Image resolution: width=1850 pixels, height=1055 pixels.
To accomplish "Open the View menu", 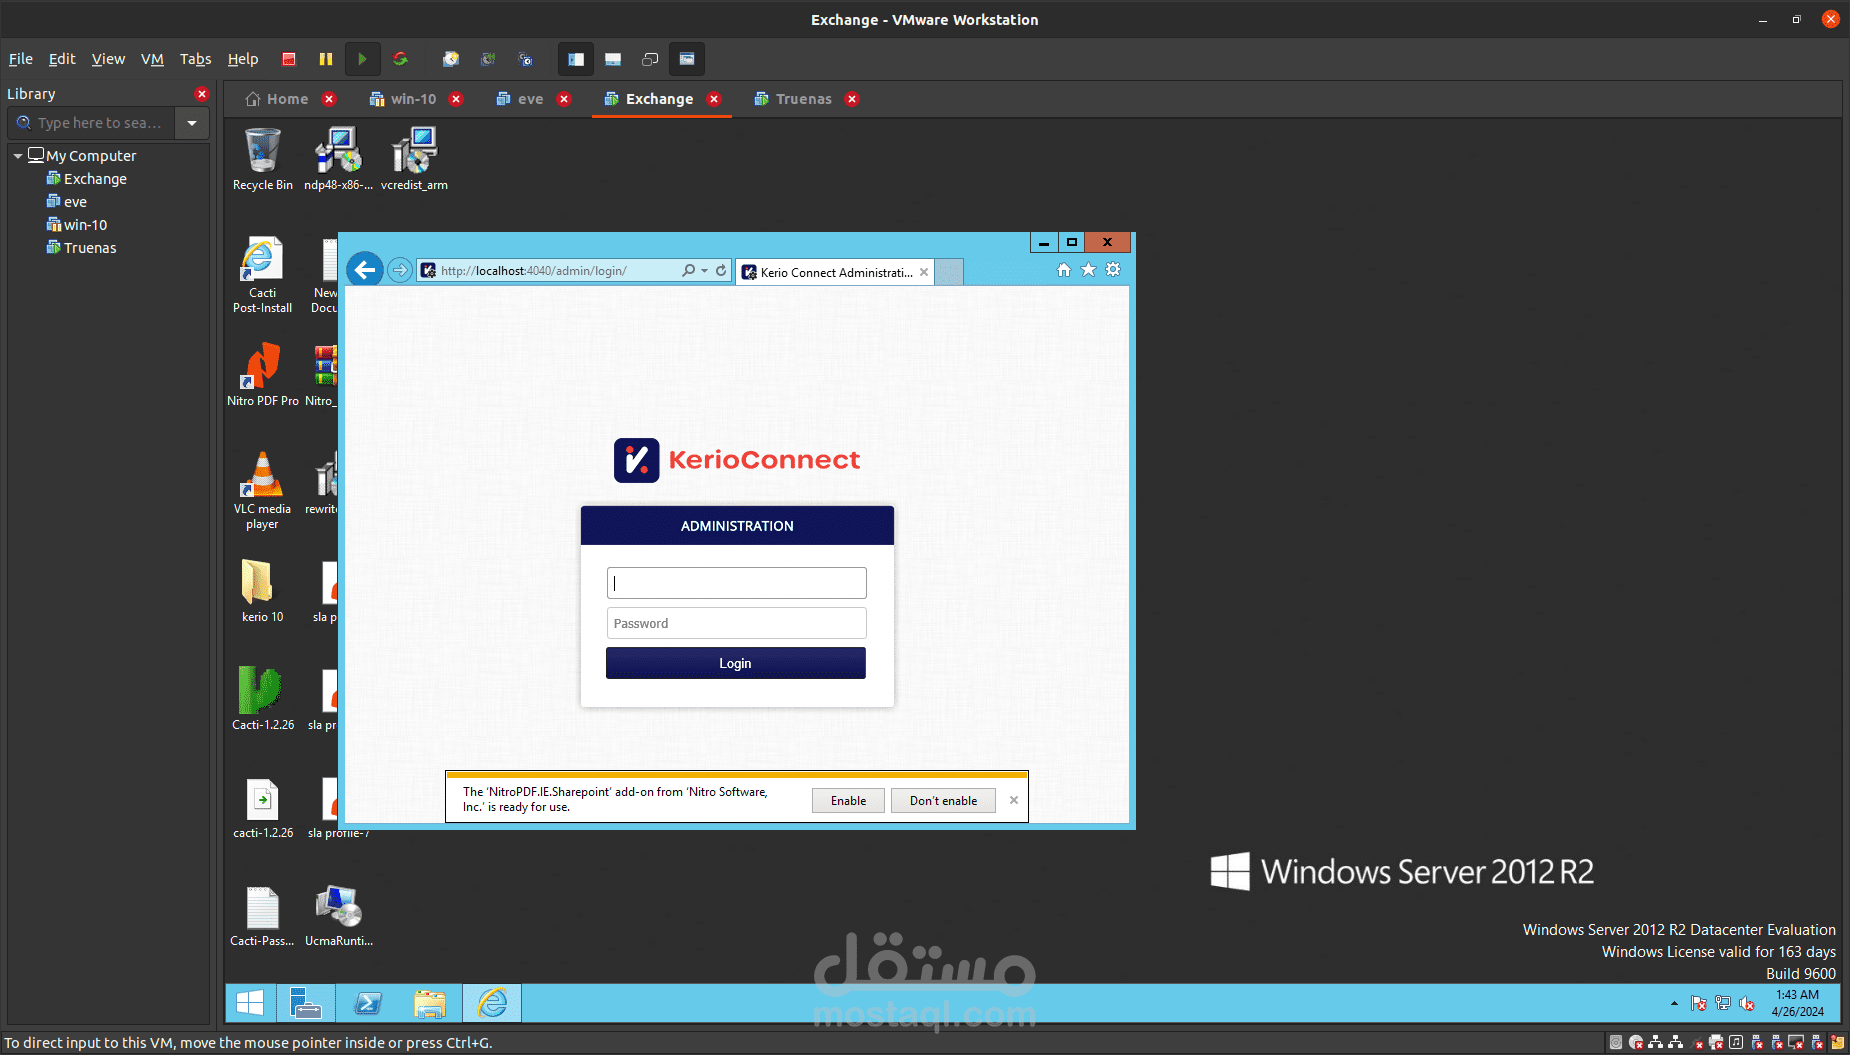I will (x=108, y=59).
